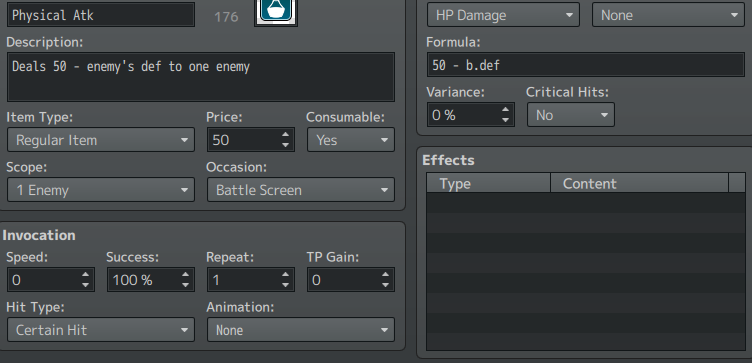Image resolution: width=752 pixels, height=363 pixels.
Task: Decrease Price with down arrow
Action: [285, 145]
